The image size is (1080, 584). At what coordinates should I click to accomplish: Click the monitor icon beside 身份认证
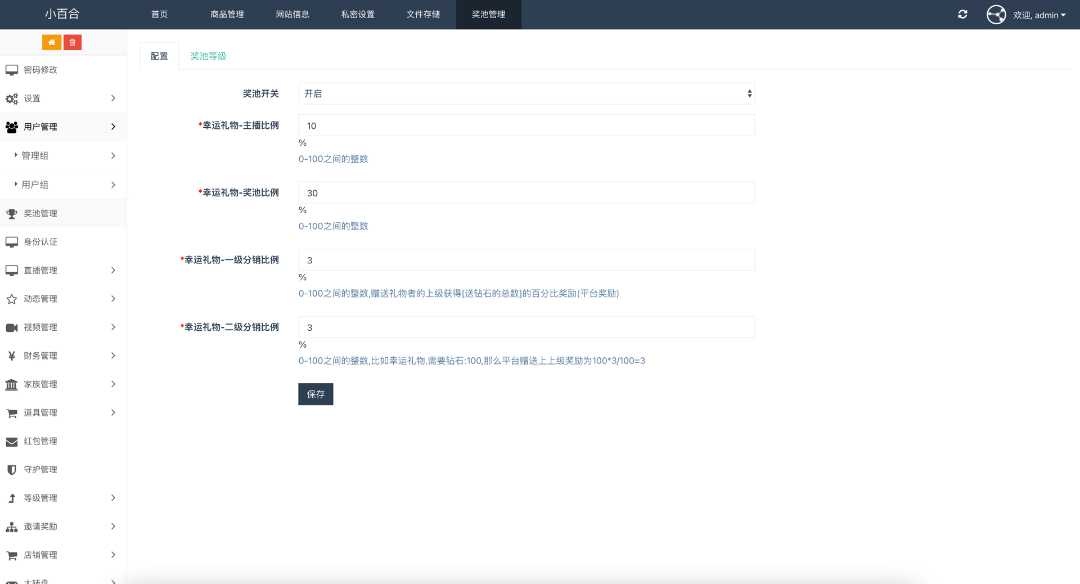(12, 242)
